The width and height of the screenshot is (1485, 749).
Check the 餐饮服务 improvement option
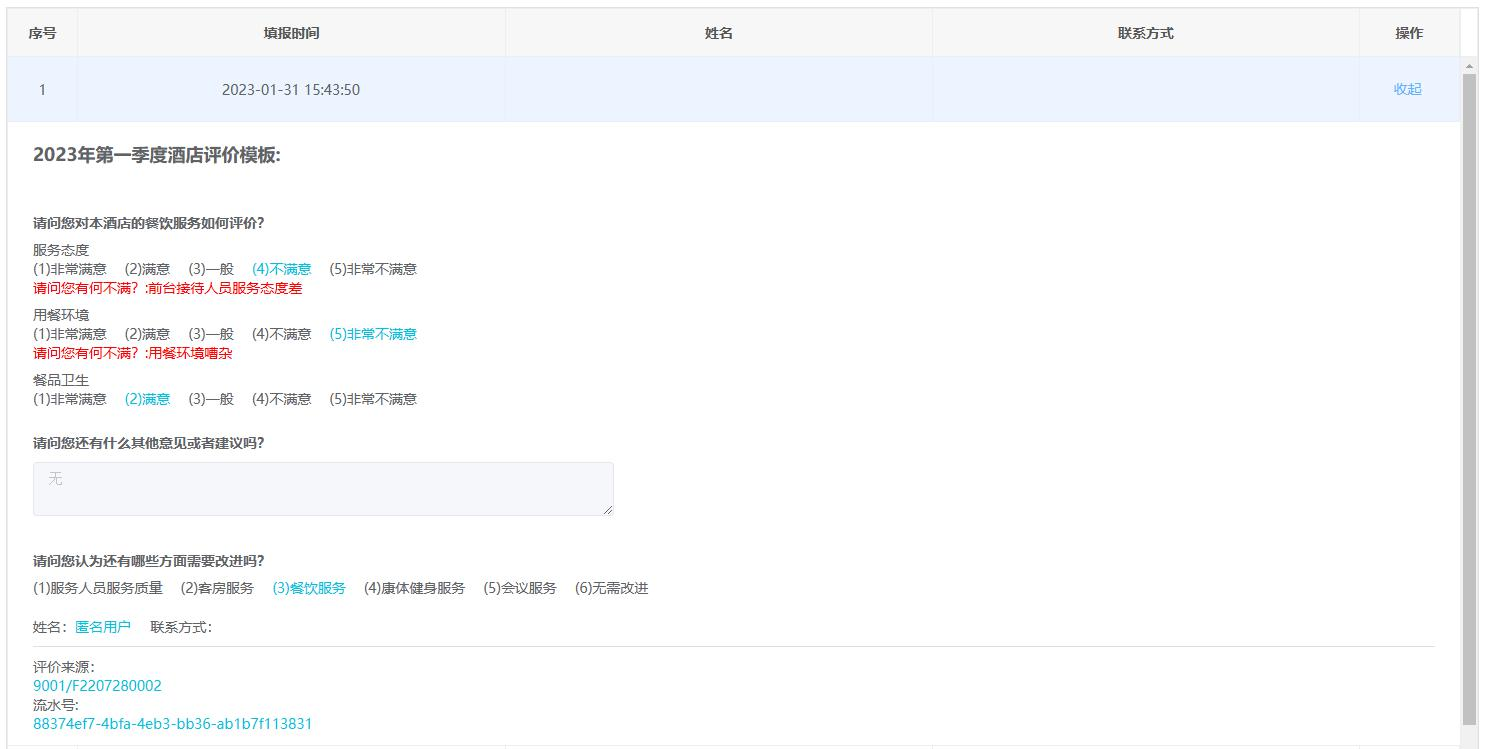point(309,588)
